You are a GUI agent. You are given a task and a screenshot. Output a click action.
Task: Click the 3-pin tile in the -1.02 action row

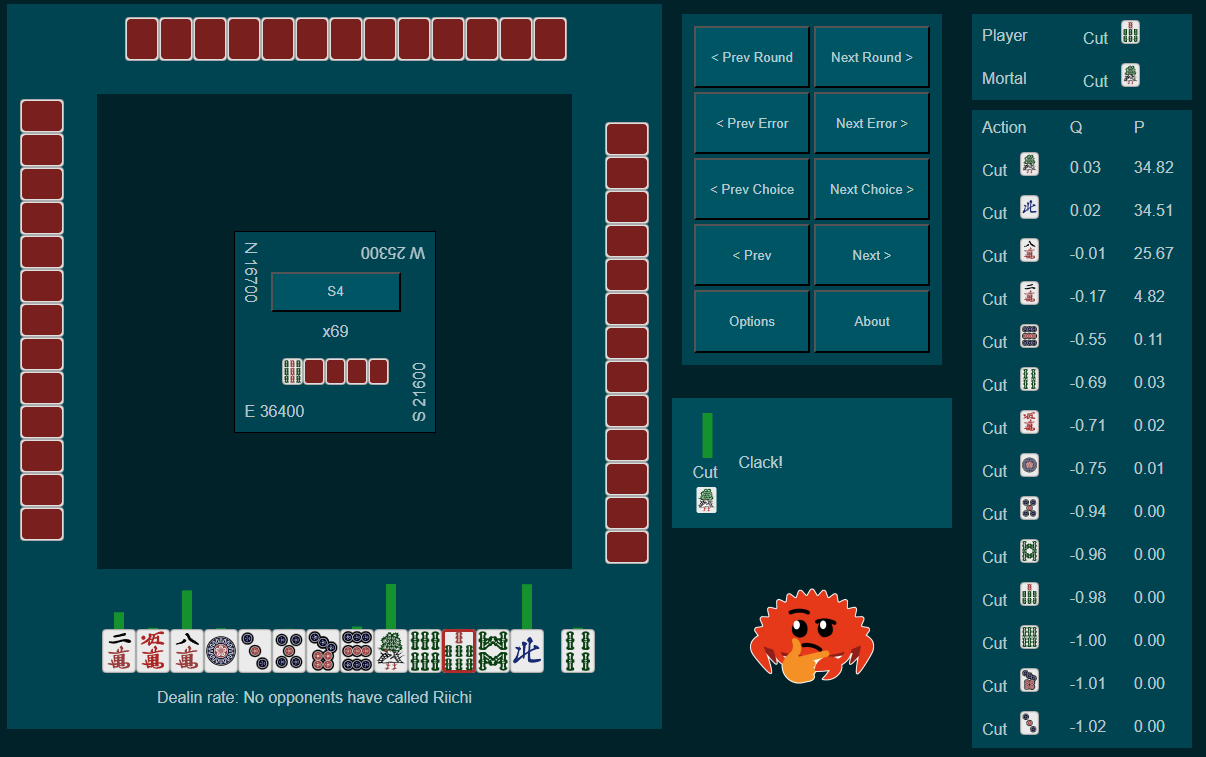tap(1029, 724)
